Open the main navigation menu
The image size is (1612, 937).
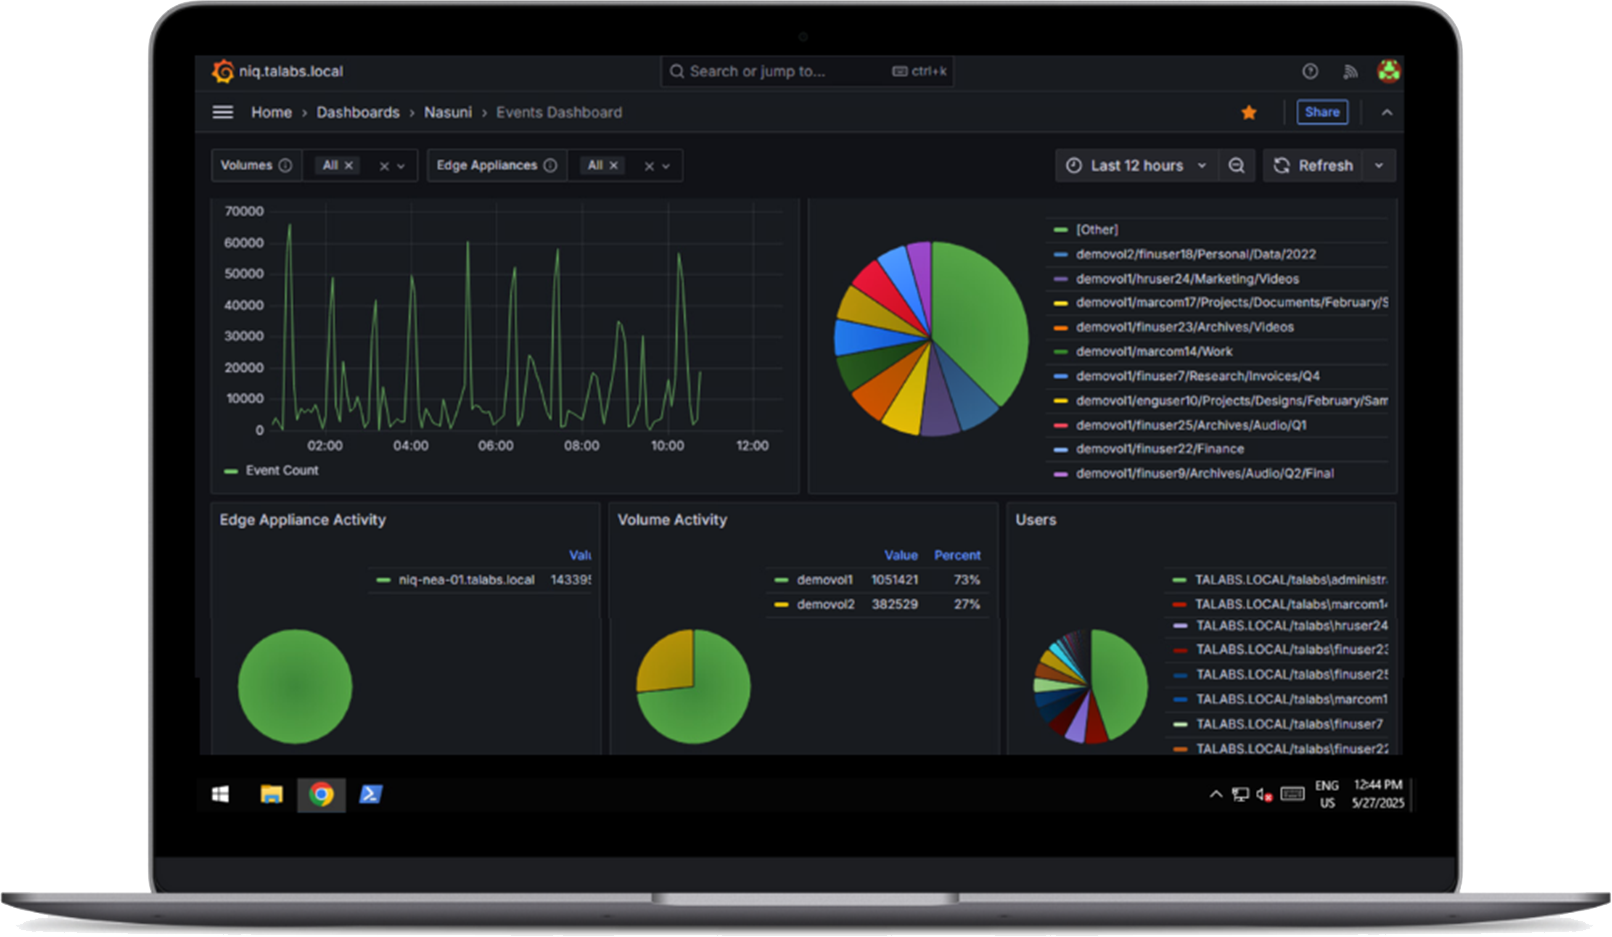(222, 112)
